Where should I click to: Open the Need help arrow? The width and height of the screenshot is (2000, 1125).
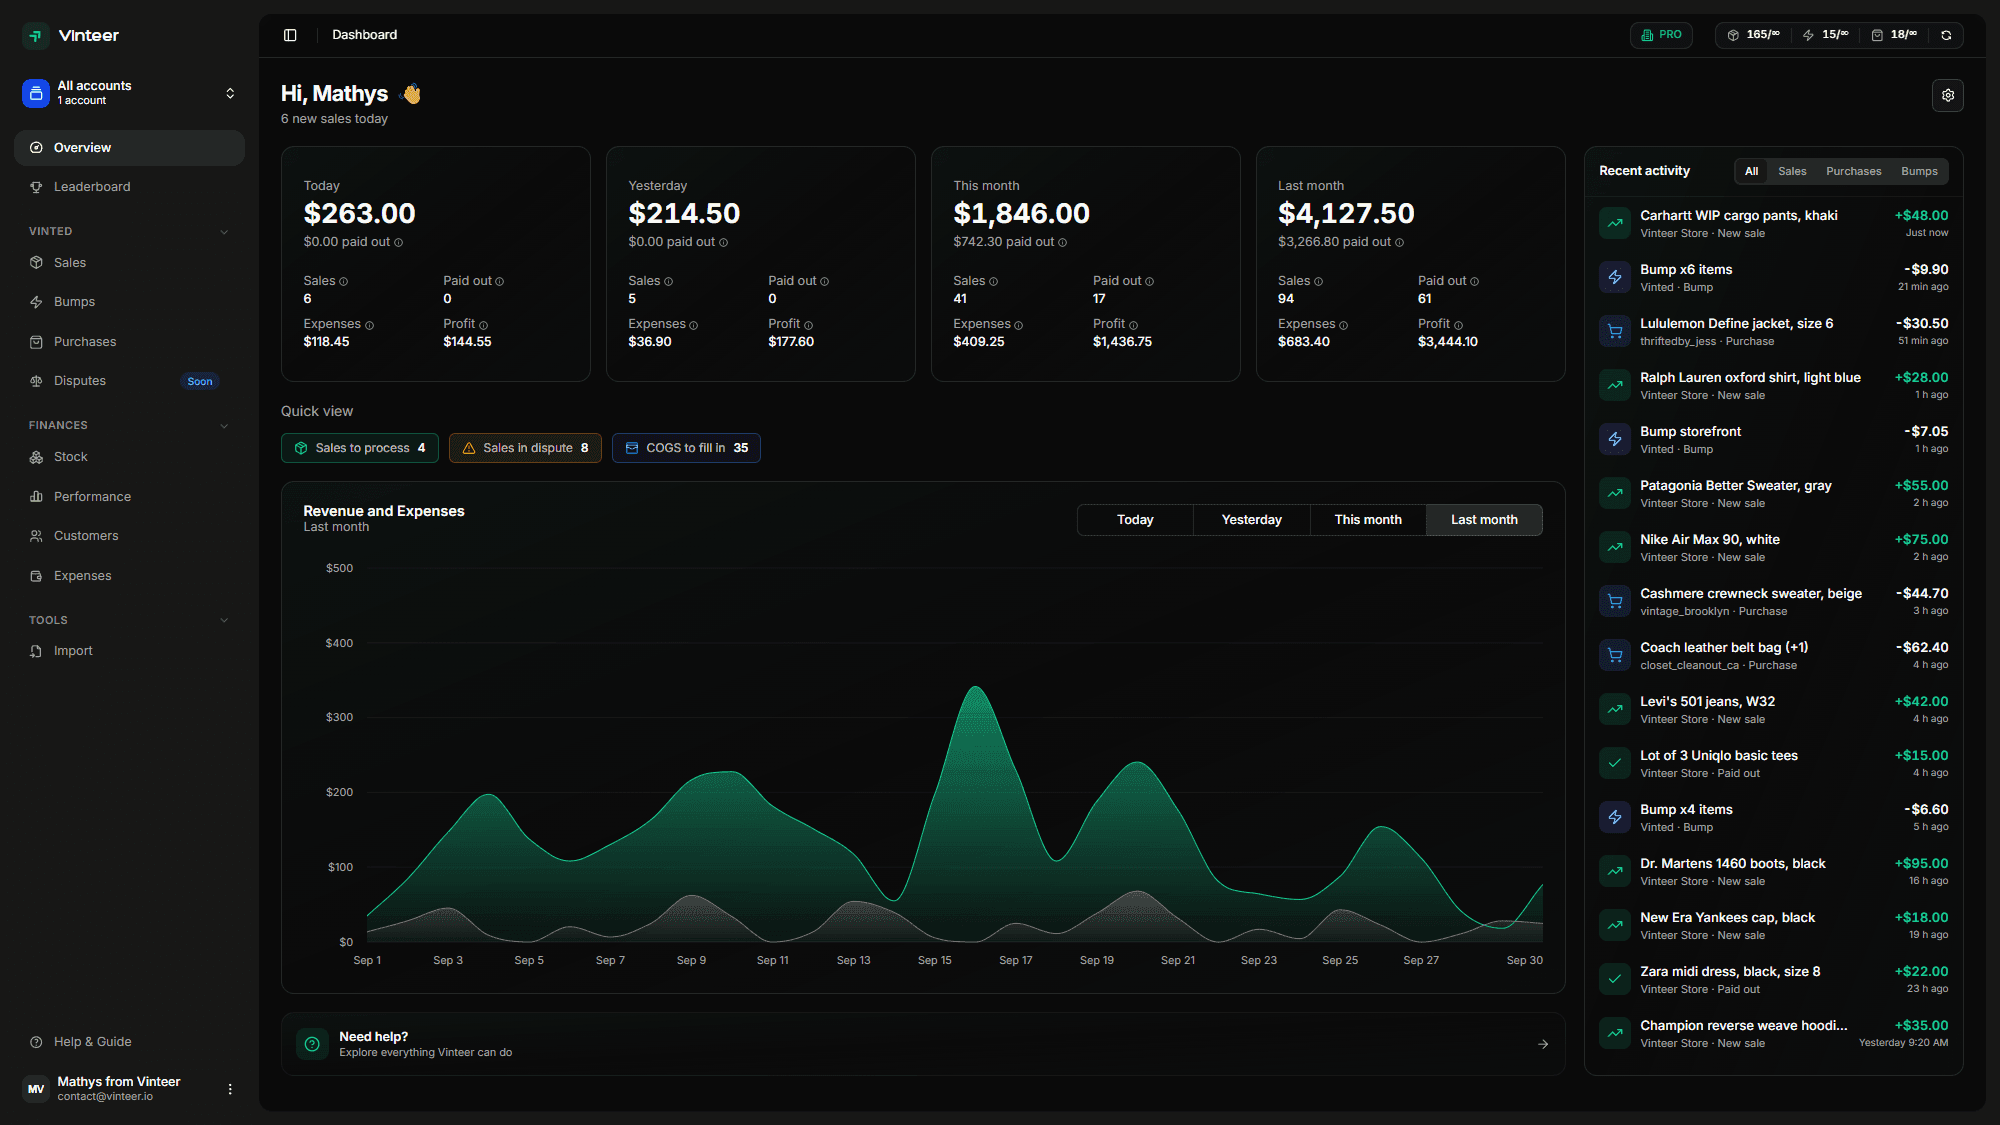(x=1543, y=1044)
